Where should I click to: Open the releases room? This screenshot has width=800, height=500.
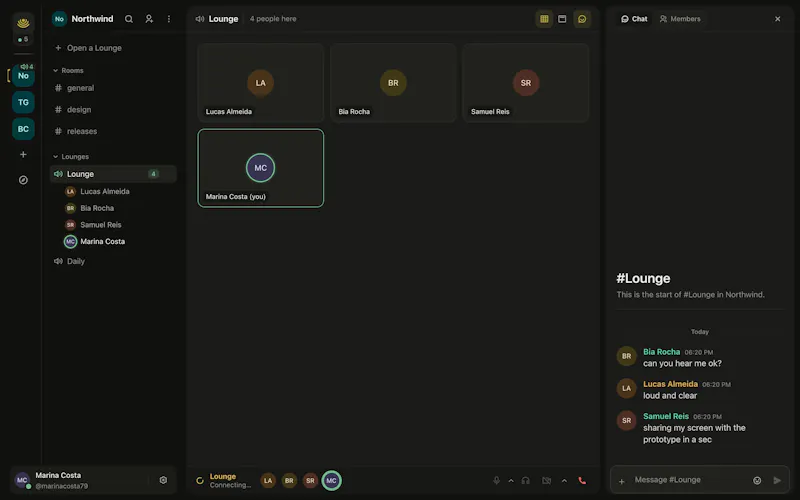pos(113,131)
